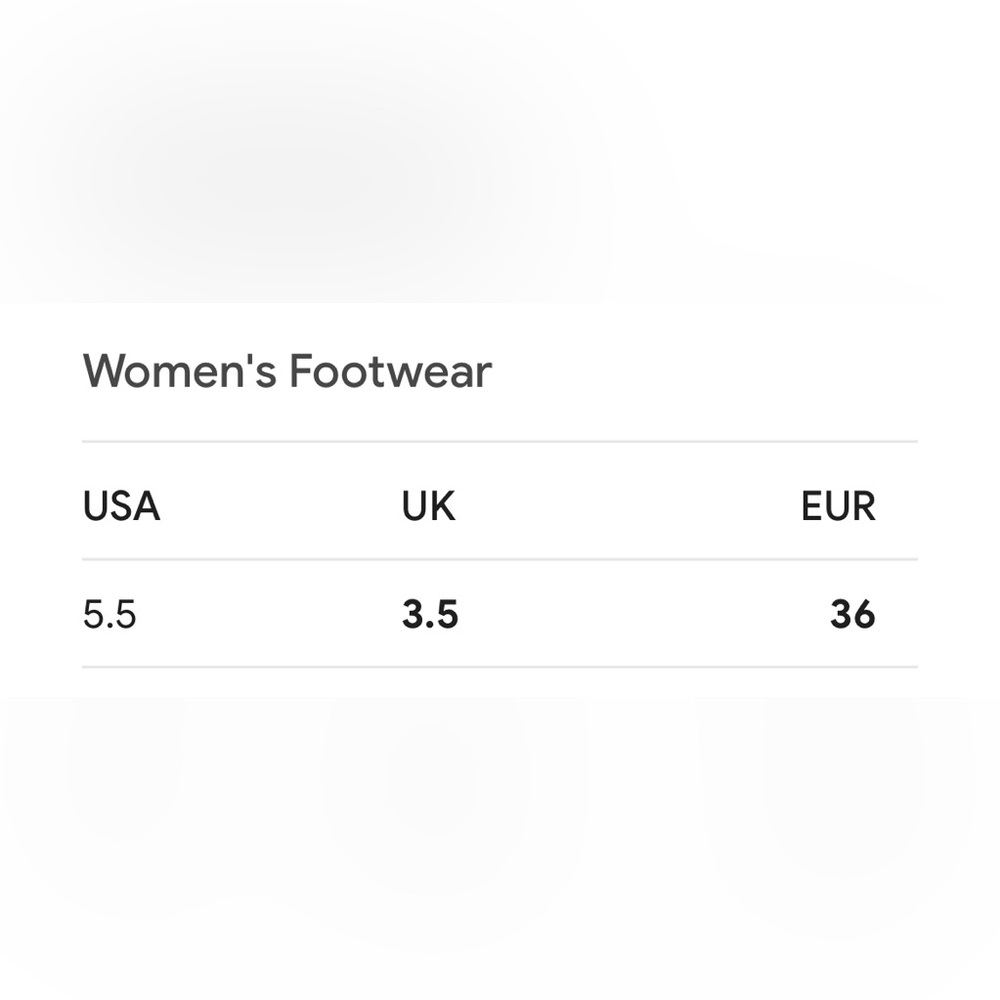The width and height of the screenshot is (1000, 1000).
Task: Click the empty space between USA and UK
Action: pyautogui.click(x=281, y=506)
